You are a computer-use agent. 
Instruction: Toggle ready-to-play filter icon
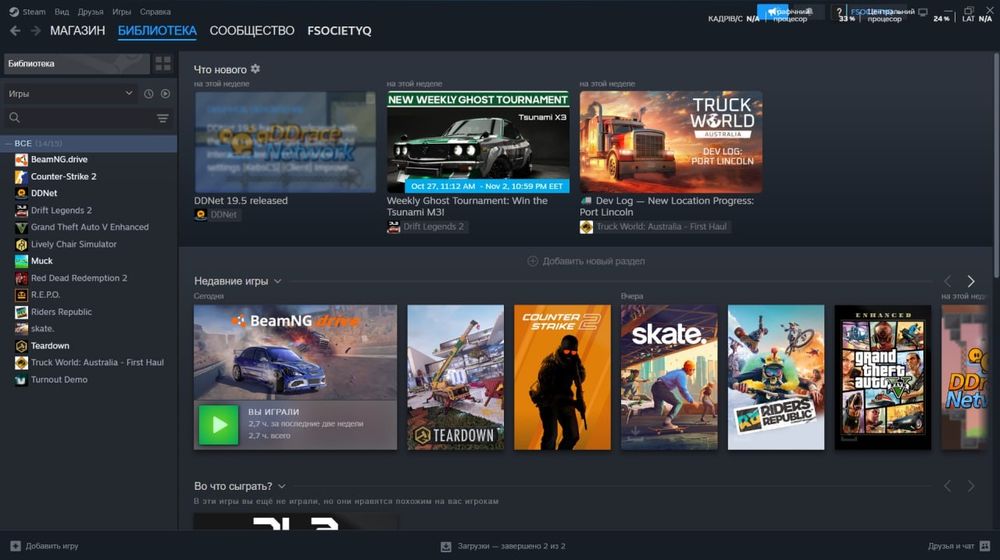pos(165,94)
